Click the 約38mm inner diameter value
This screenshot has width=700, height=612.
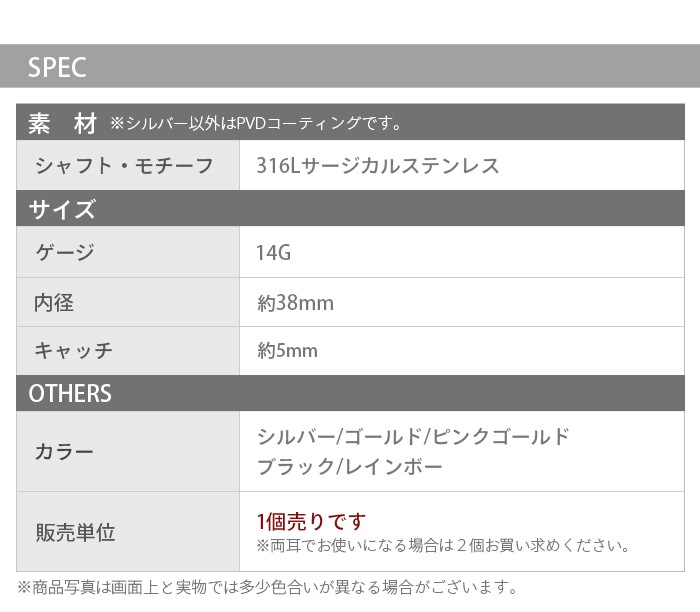click(295, 302)
